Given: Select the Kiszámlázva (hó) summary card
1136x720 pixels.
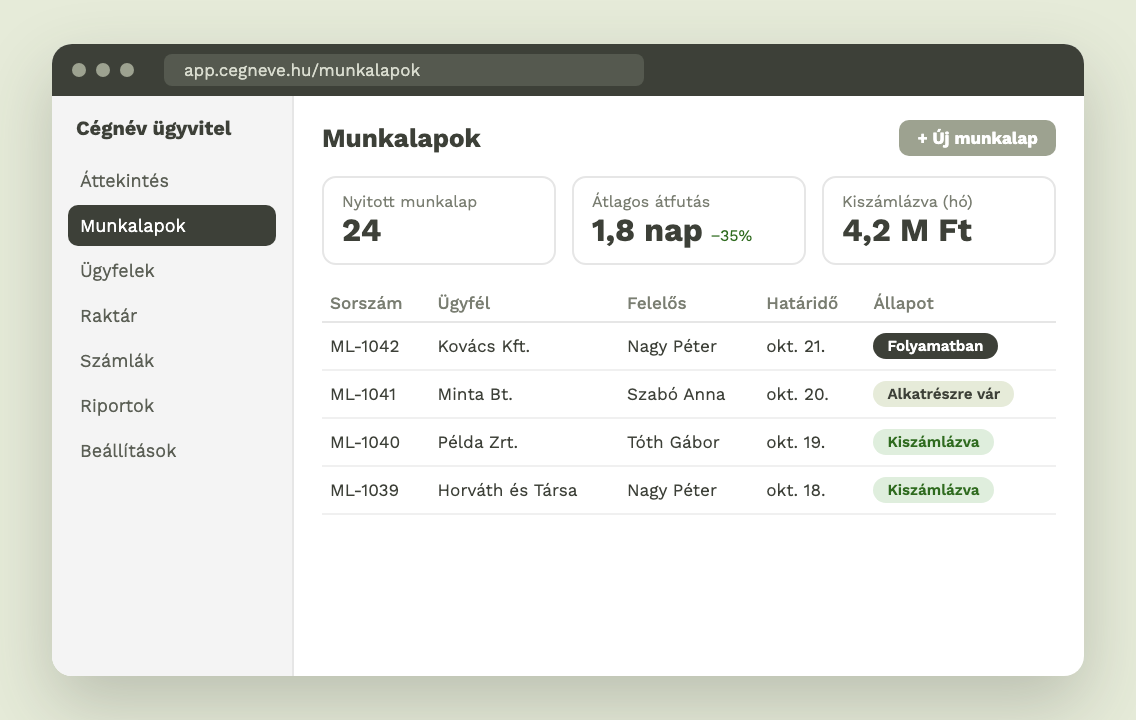Looking at the screenshot, I should [938, 220].
